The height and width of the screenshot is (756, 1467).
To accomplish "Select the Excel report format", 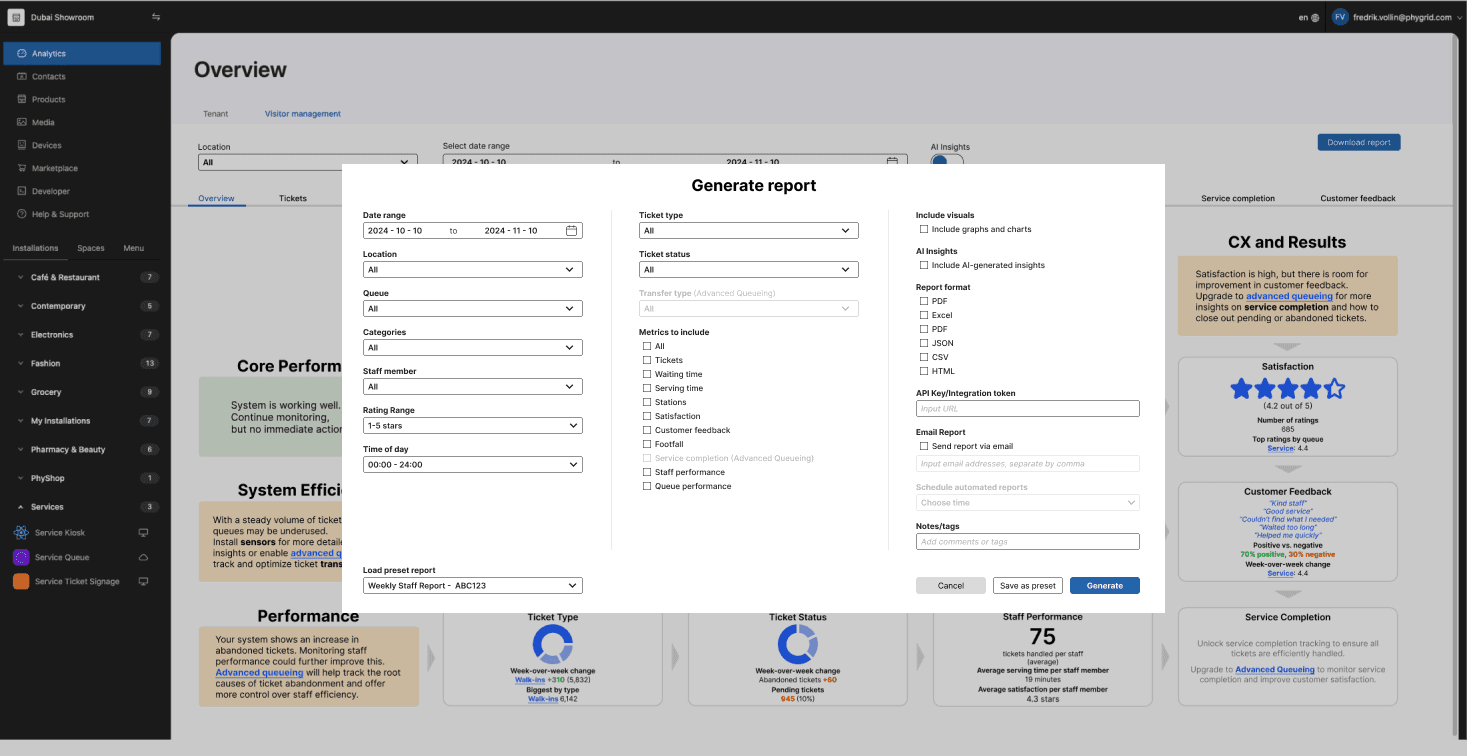I will [924, 315].
